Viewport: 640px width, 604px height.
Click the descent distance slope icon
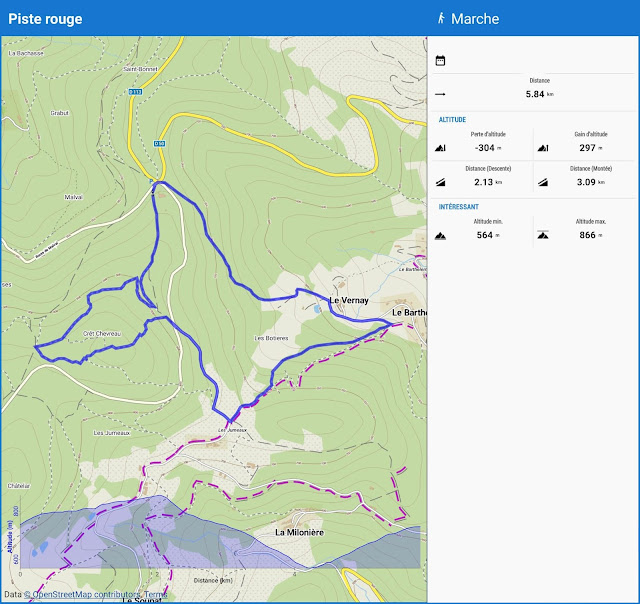440,182
